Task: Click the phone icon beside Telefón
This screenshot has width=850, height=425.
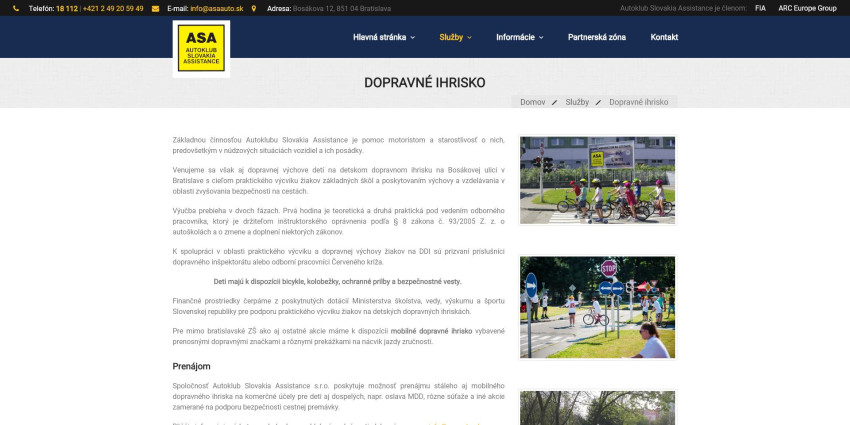Action: point(16,9)
